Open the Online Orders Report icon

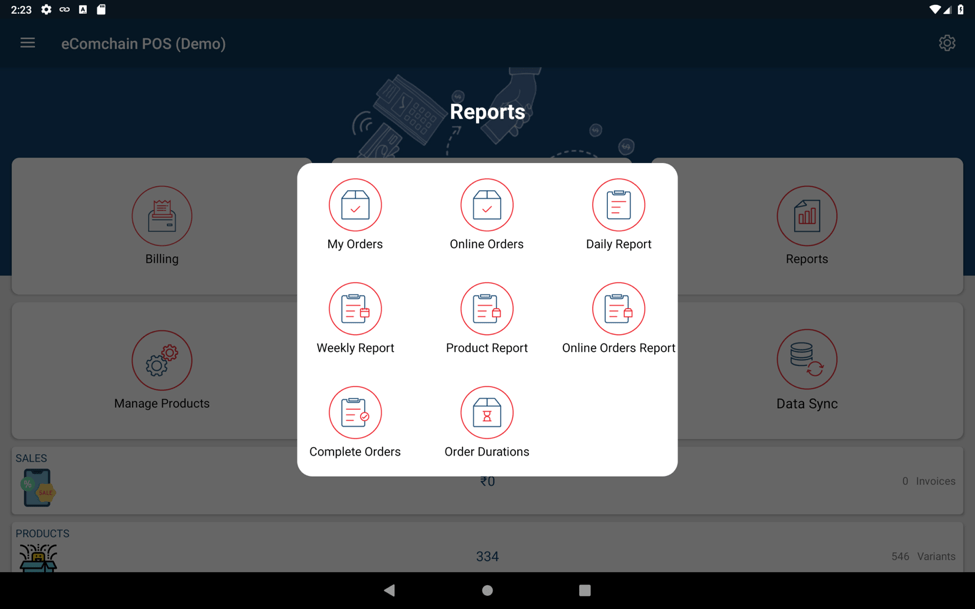(619, 309)
